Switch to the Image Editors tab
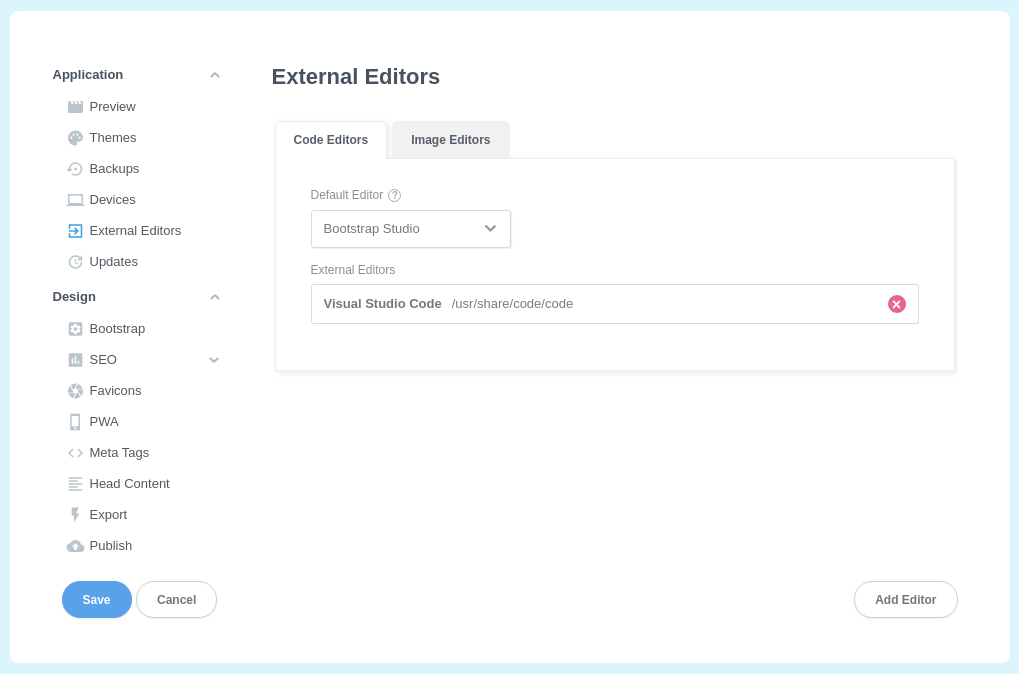Image resolution: width=1019 pixels, height=674 pixels. coord(450,140)
